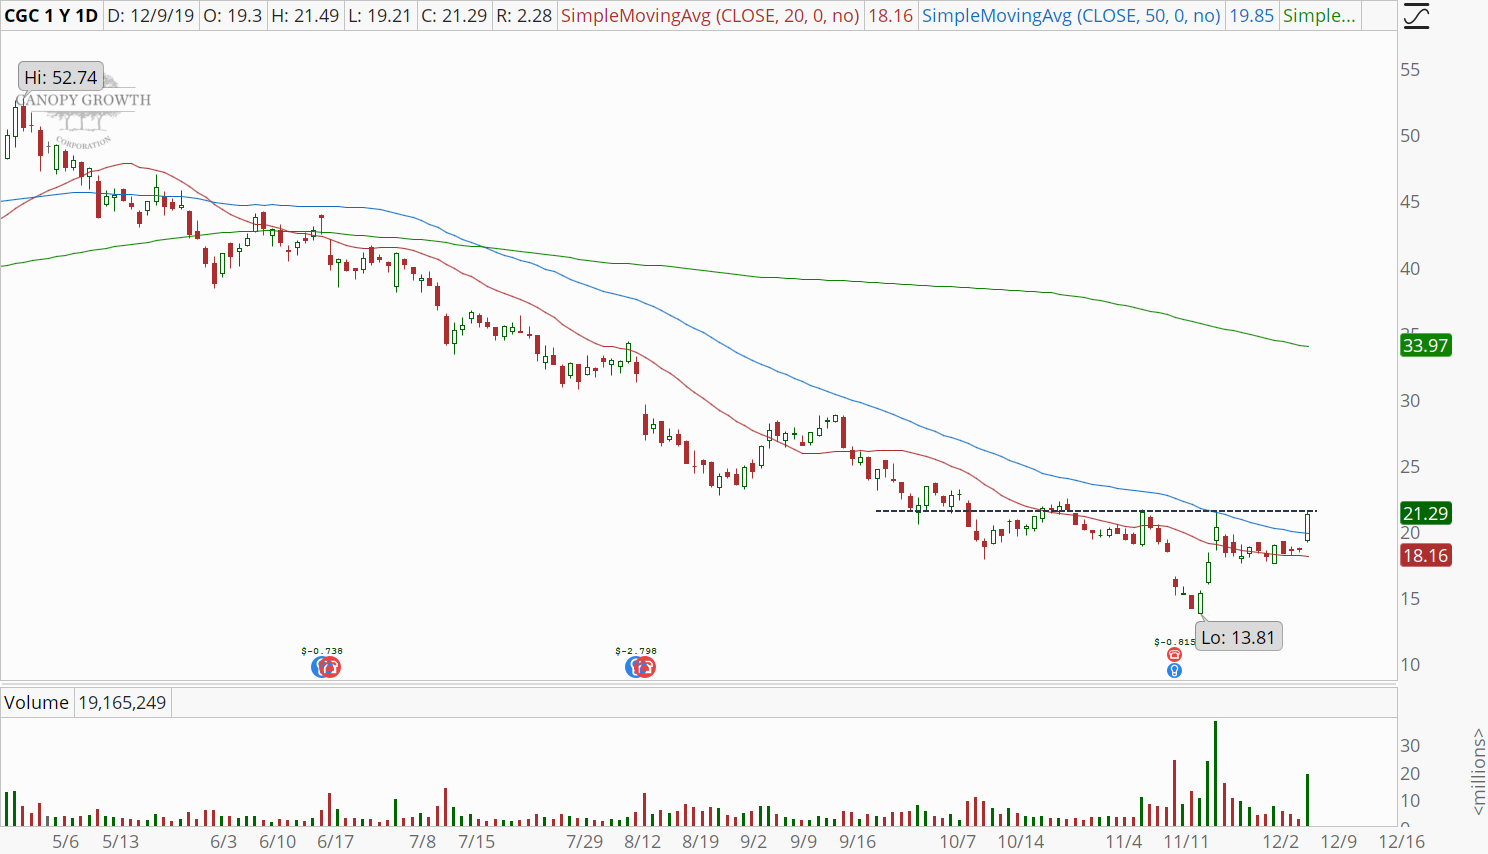Screen dimensions: 1488x854
Task: Select the CGC 1 Y 1D chart title
Action: point(51,16)
